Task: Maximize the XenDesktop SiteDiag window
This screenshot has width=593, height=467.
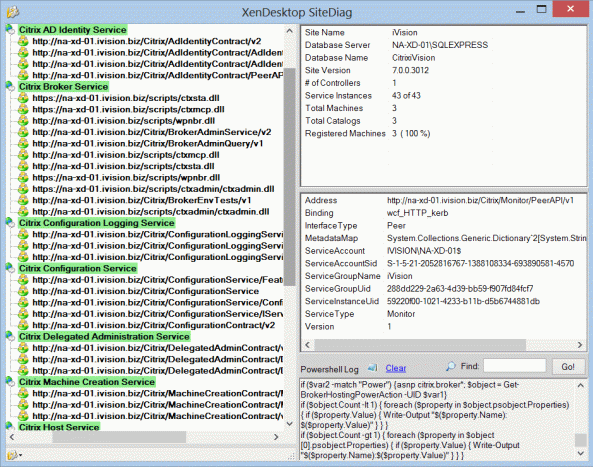Action: point(542,9)
